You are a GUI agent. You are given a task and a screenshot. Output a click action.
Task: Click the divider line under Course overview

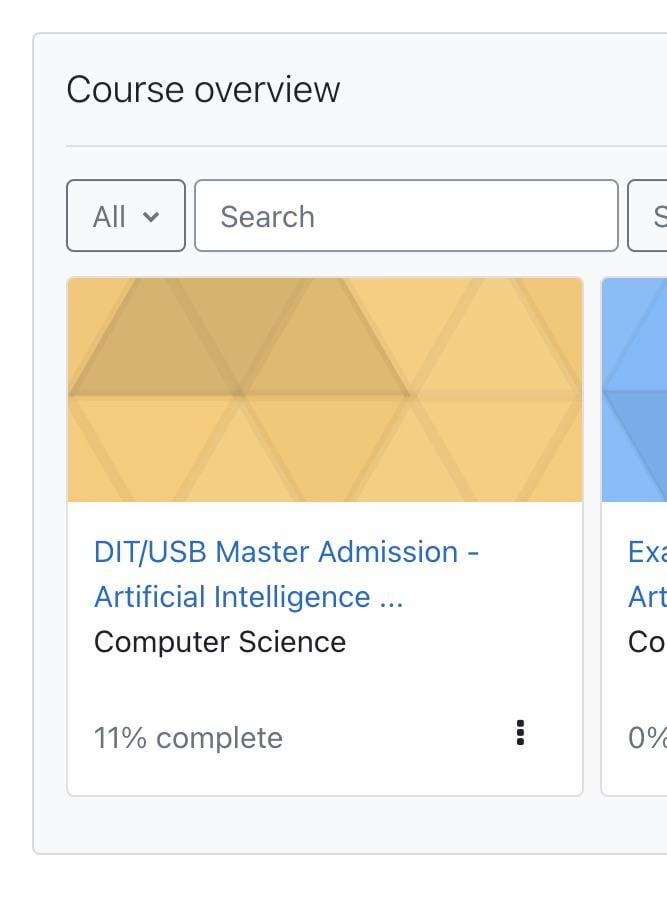coord(367,146)
